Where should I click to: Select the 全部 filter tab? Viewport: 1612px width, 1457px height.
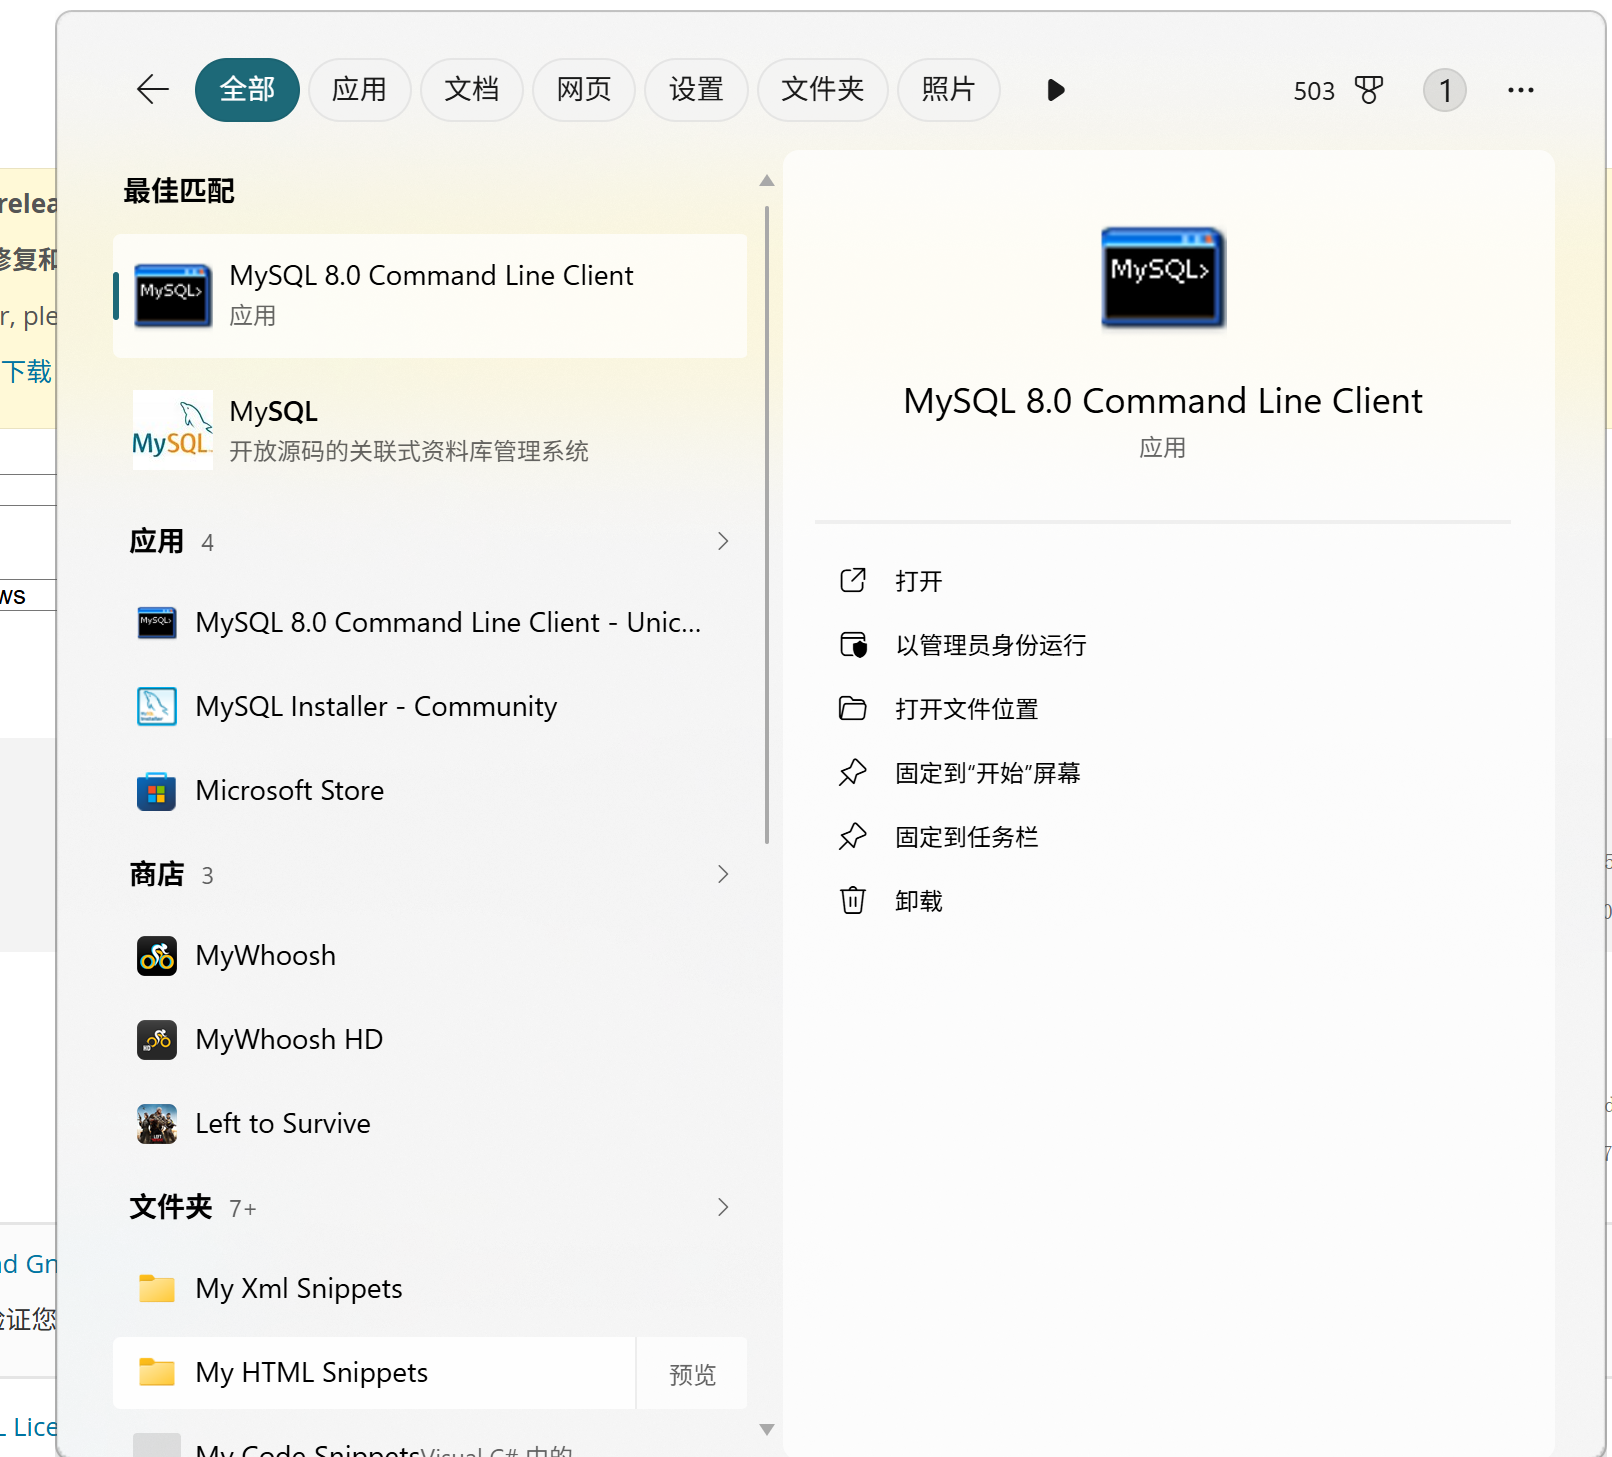click(247, 90)
